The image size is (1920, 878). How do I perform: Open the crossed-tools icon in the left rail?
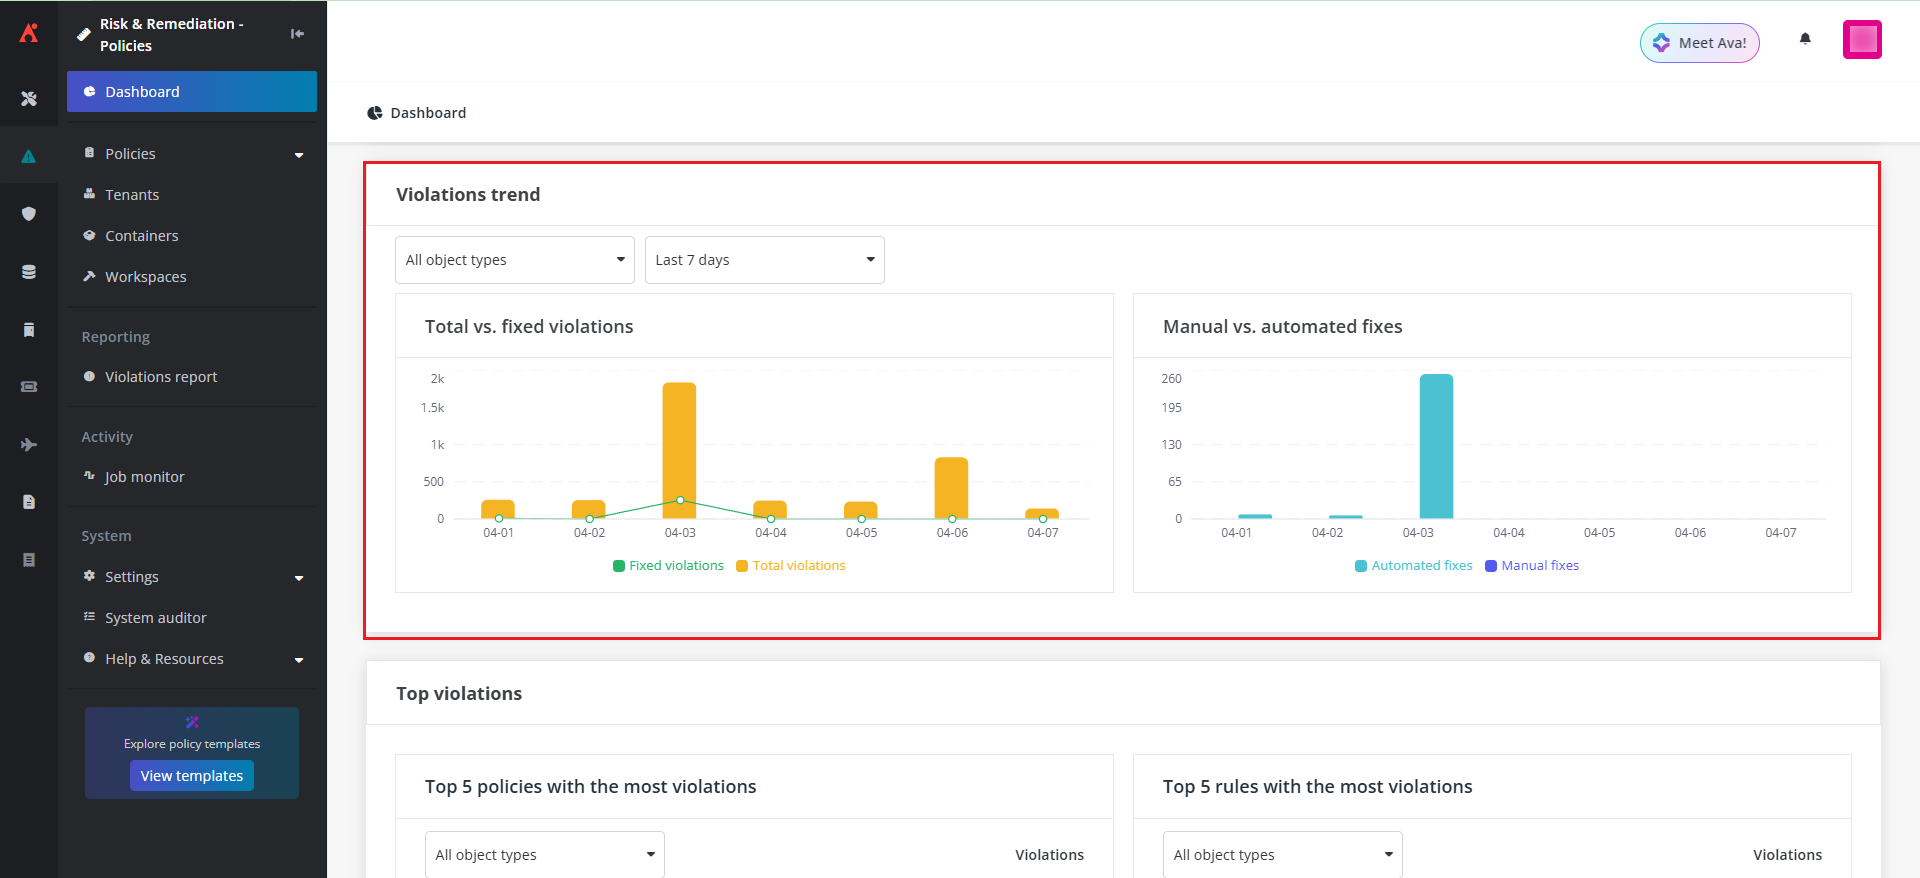click(x=29, y=98)
